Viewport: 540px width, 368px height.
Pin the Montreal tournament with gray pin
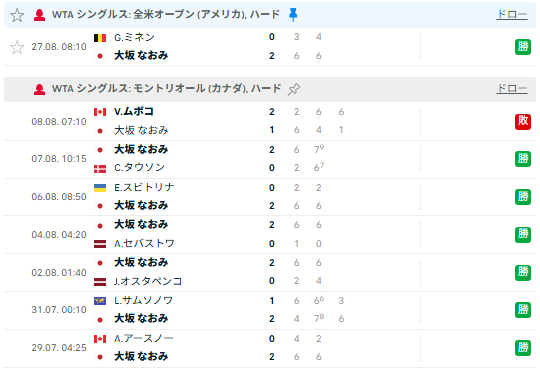click(x=294, y=89)
